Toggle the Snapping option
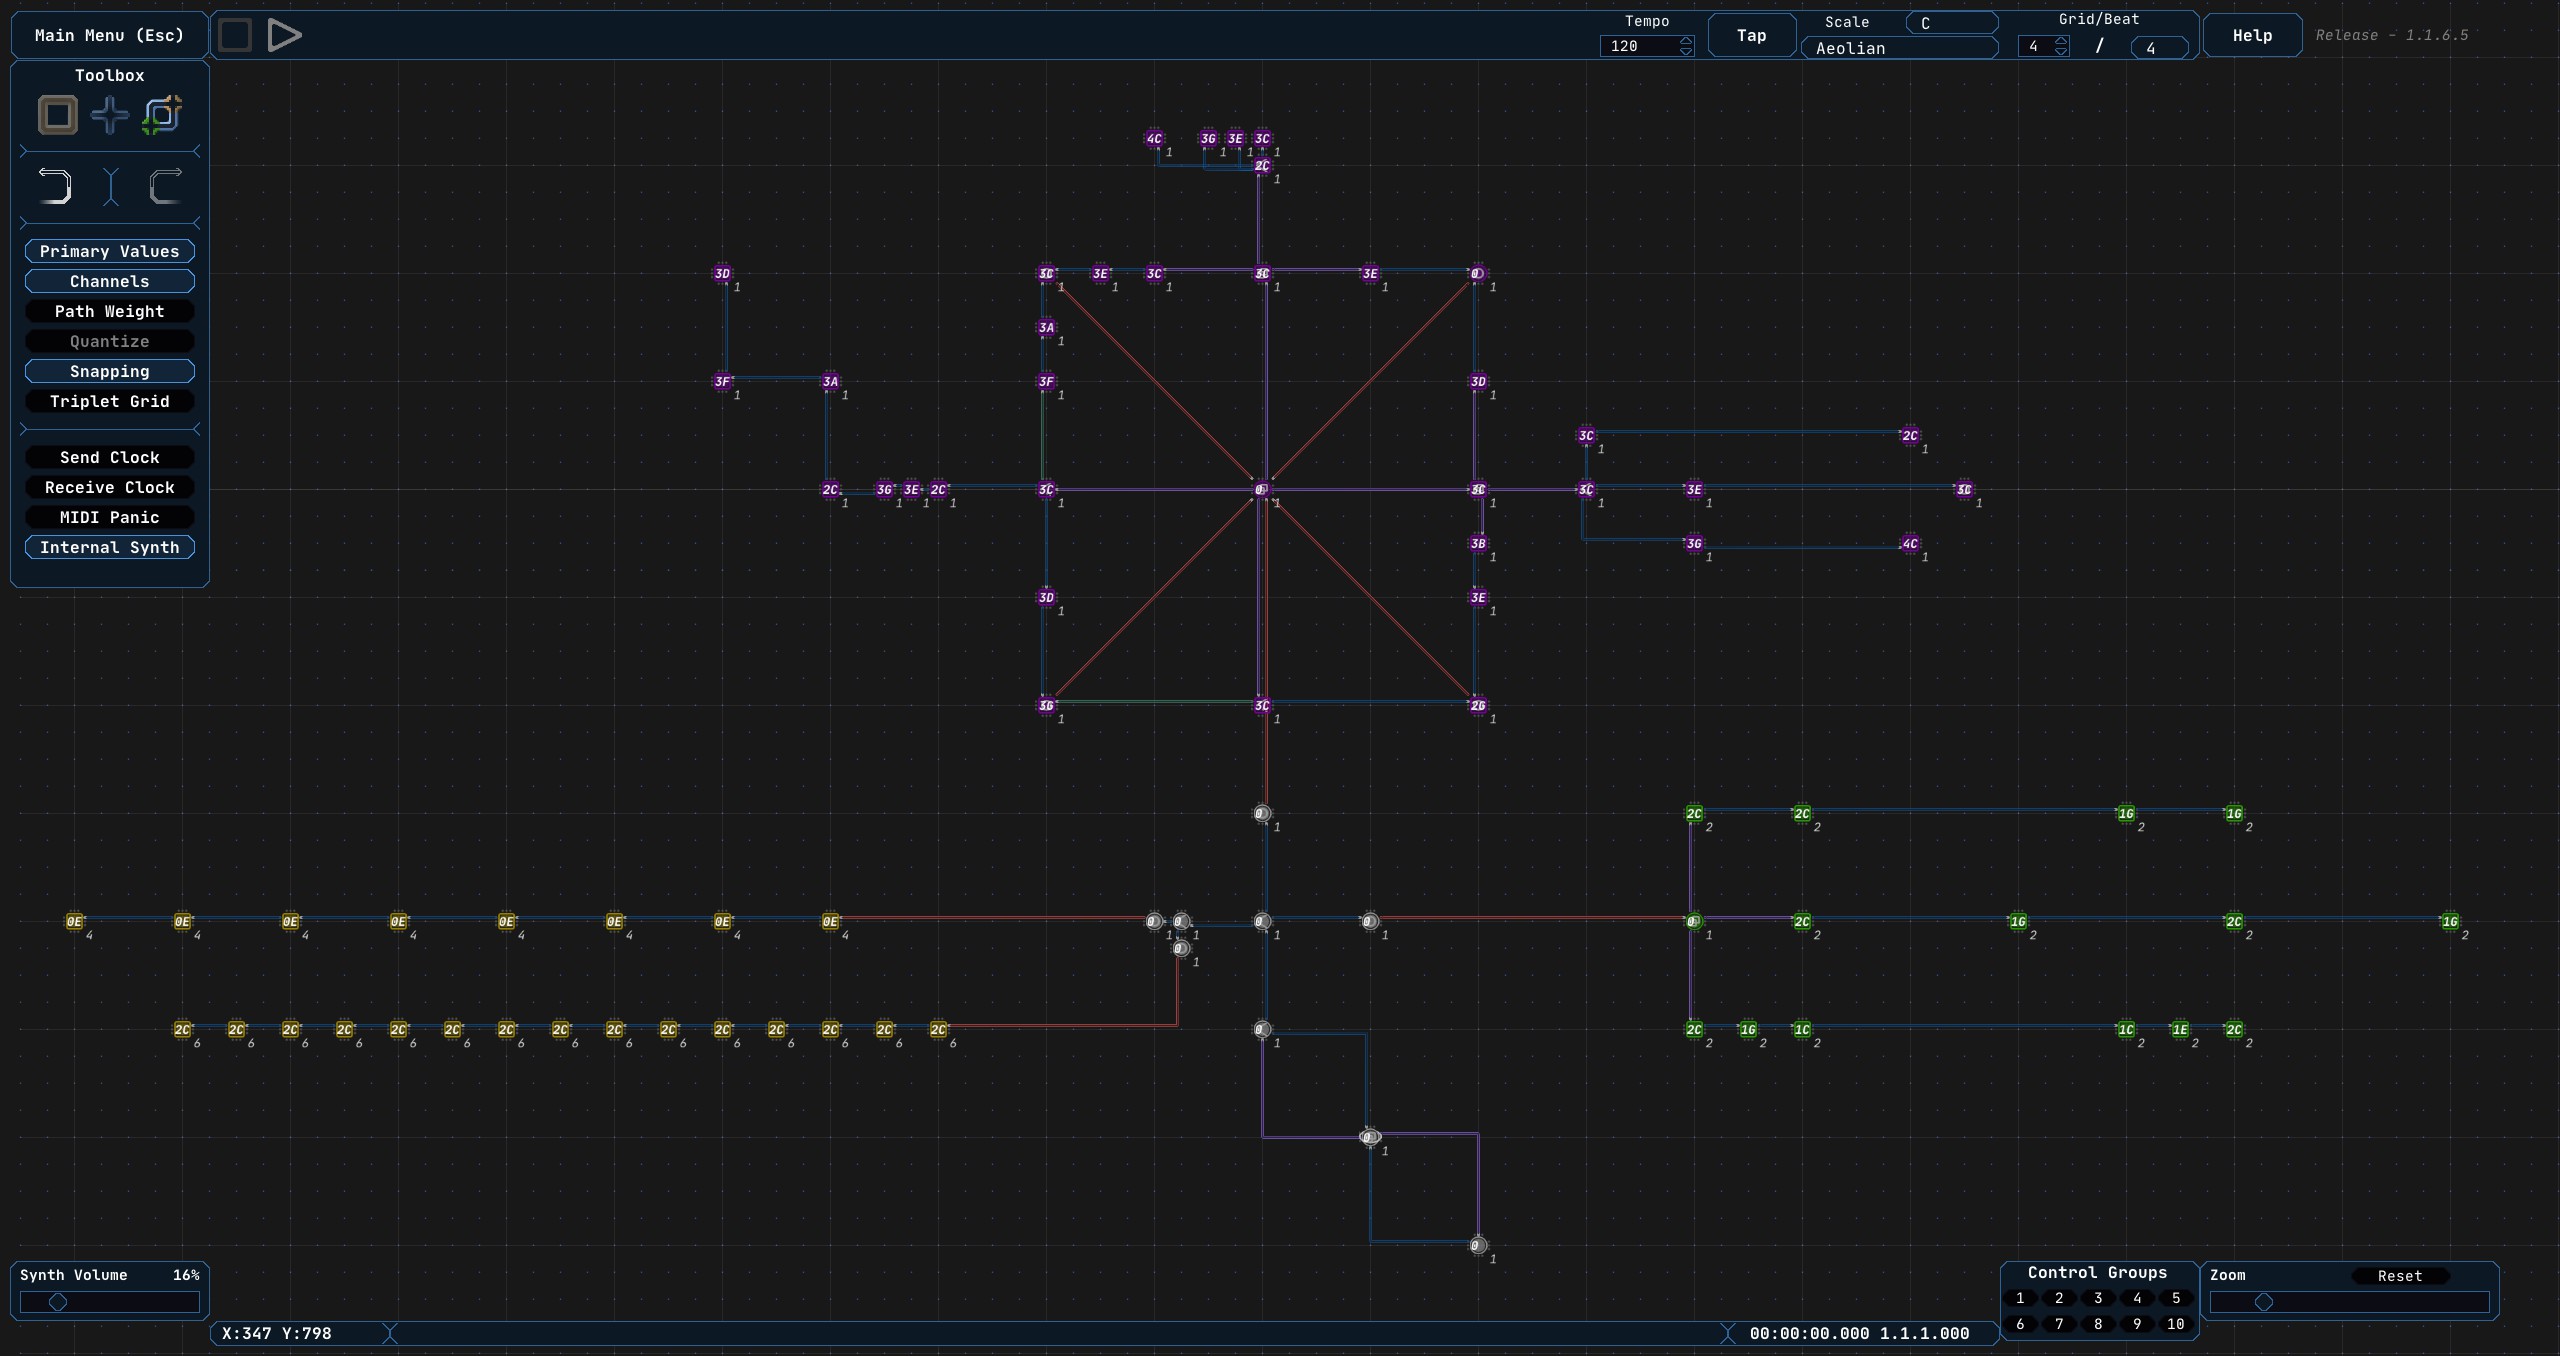The image size is (2560, 1356). tap(110, 372)
